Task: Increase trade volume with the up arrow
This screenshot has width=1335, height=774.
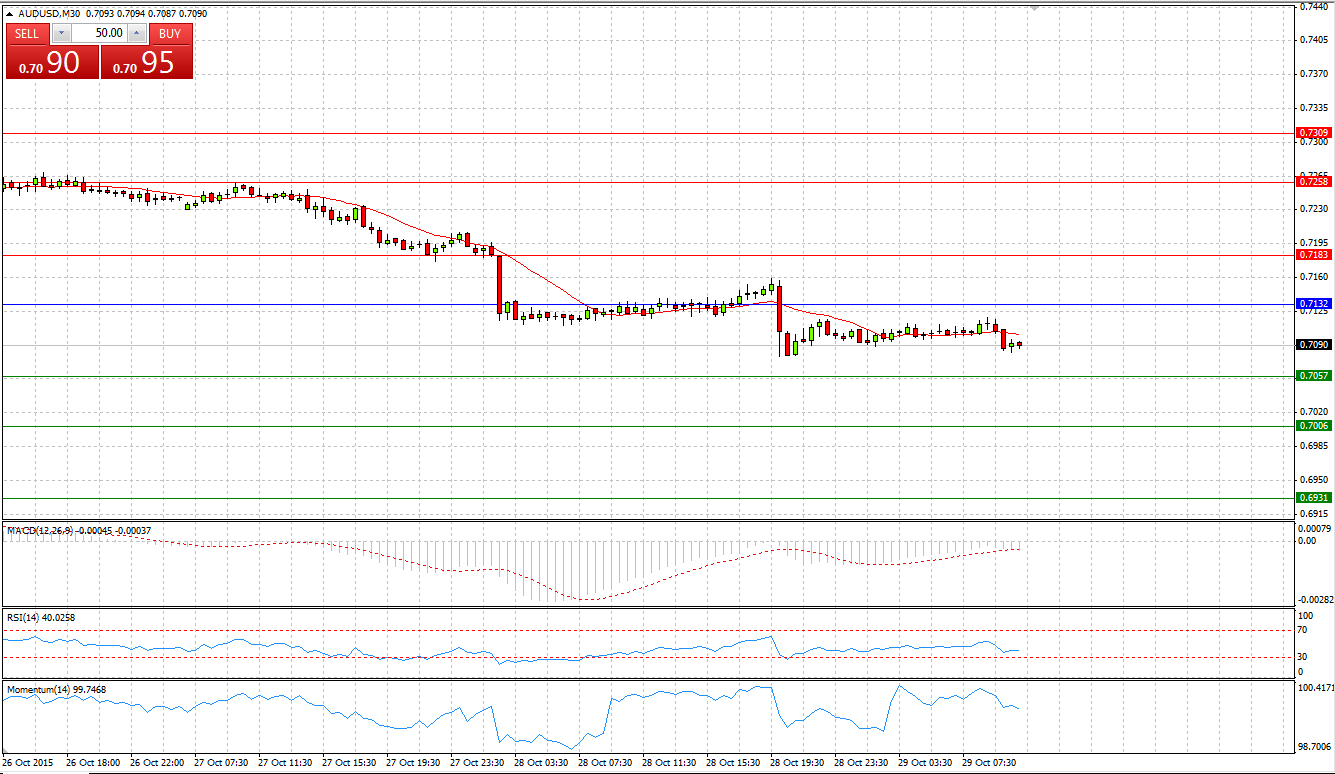Action: (x=138, y=33)
